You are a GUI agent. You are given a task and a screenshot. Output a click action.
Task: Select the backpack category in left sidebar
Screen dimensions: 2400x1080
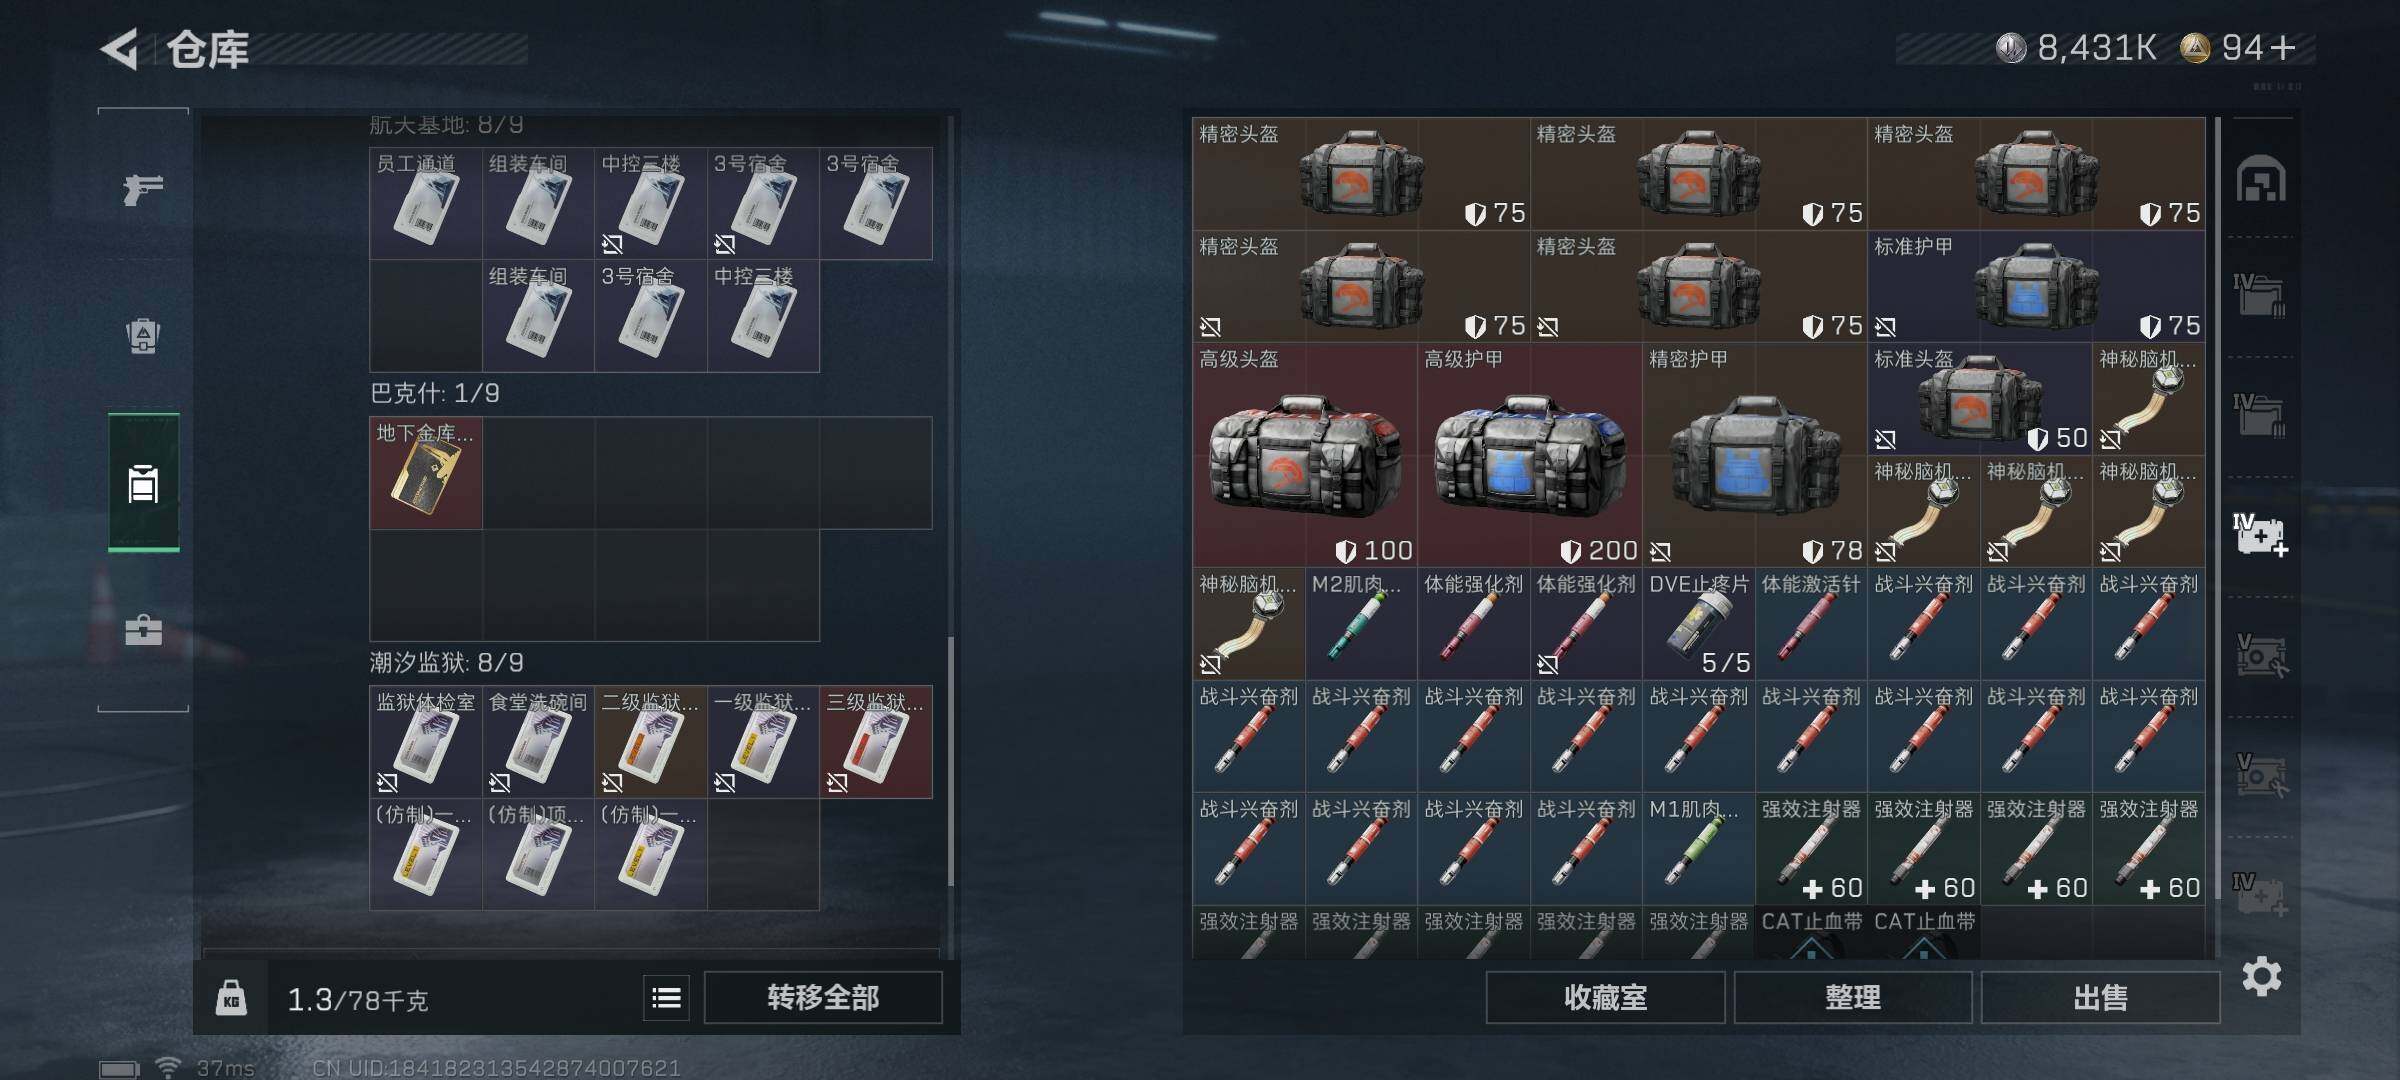coord(143,335)
